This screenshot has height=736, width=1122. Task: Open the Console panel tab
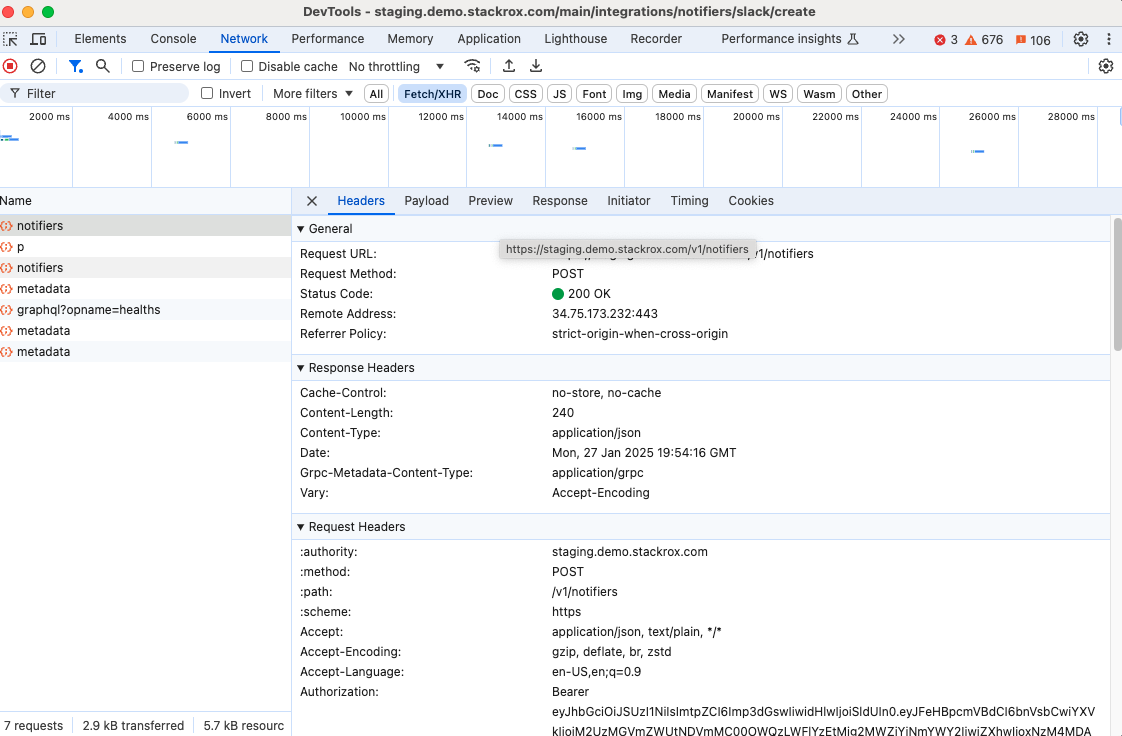[x=173, y=39]
